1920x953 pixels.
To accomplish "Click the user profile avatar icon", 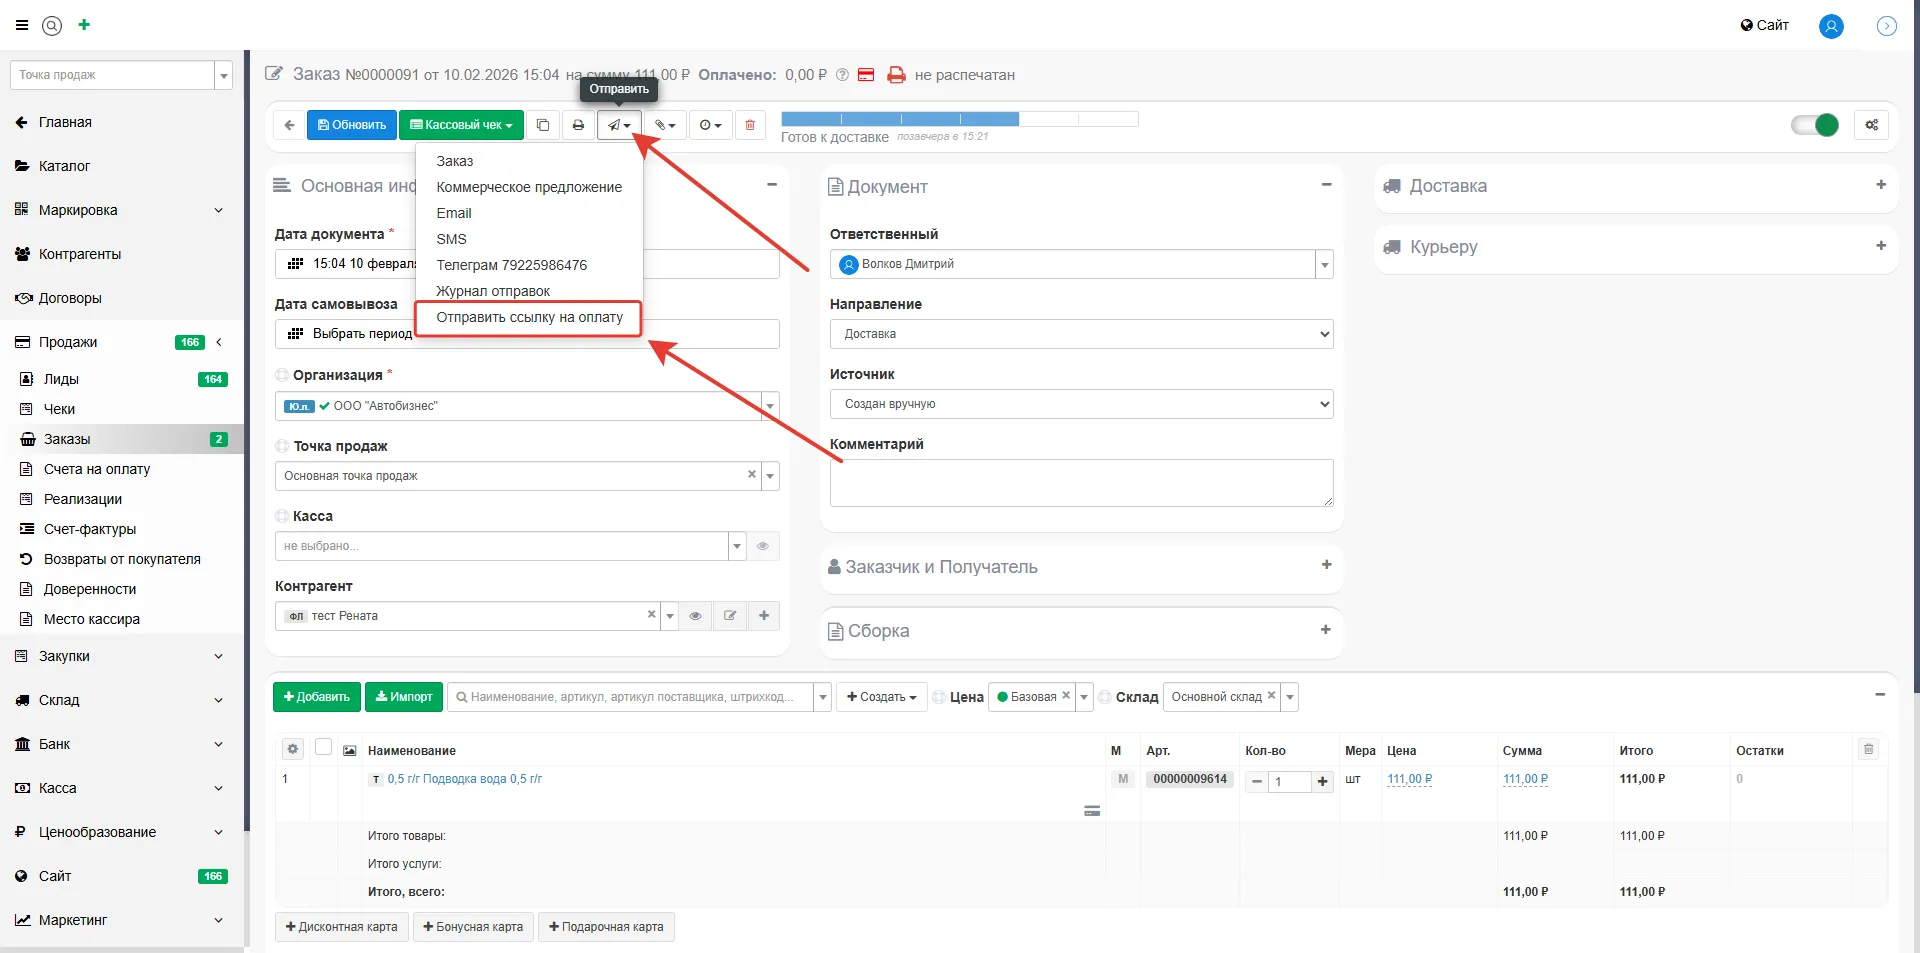I will [x=1830, y=26].
